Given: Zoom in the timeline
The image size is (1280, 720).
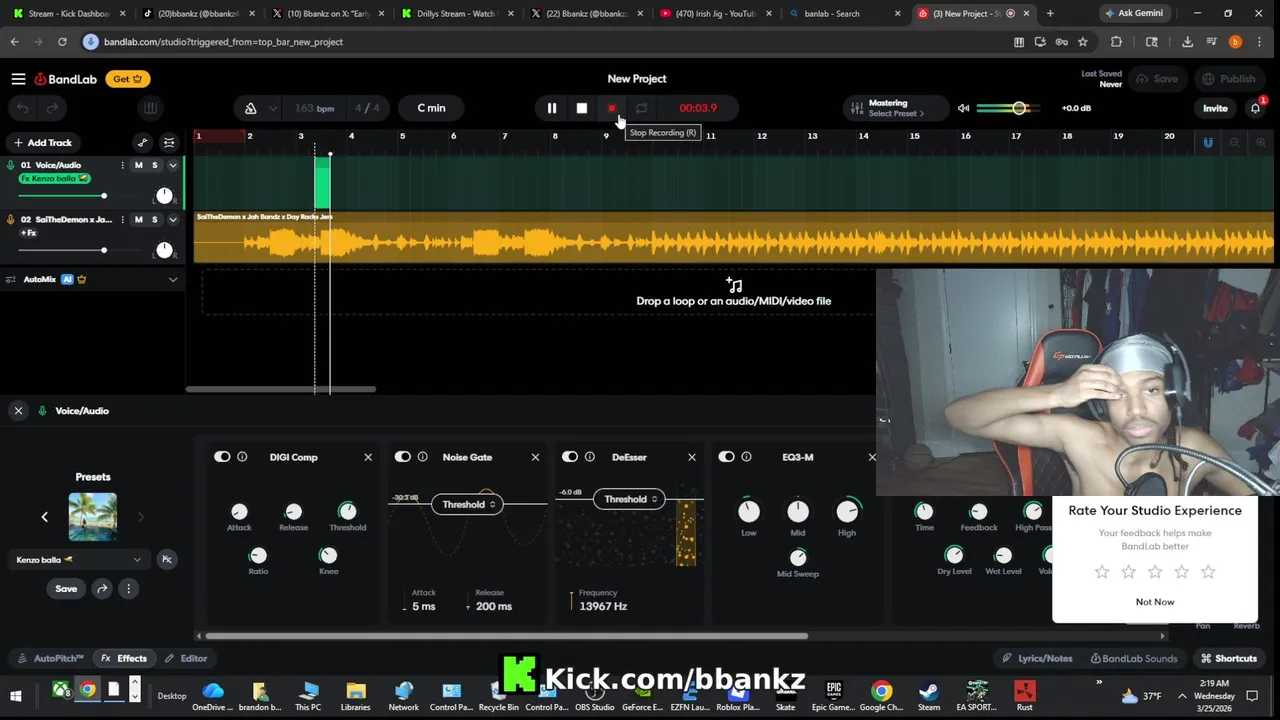Looking at the screenshot, I should click(1261, 143).
